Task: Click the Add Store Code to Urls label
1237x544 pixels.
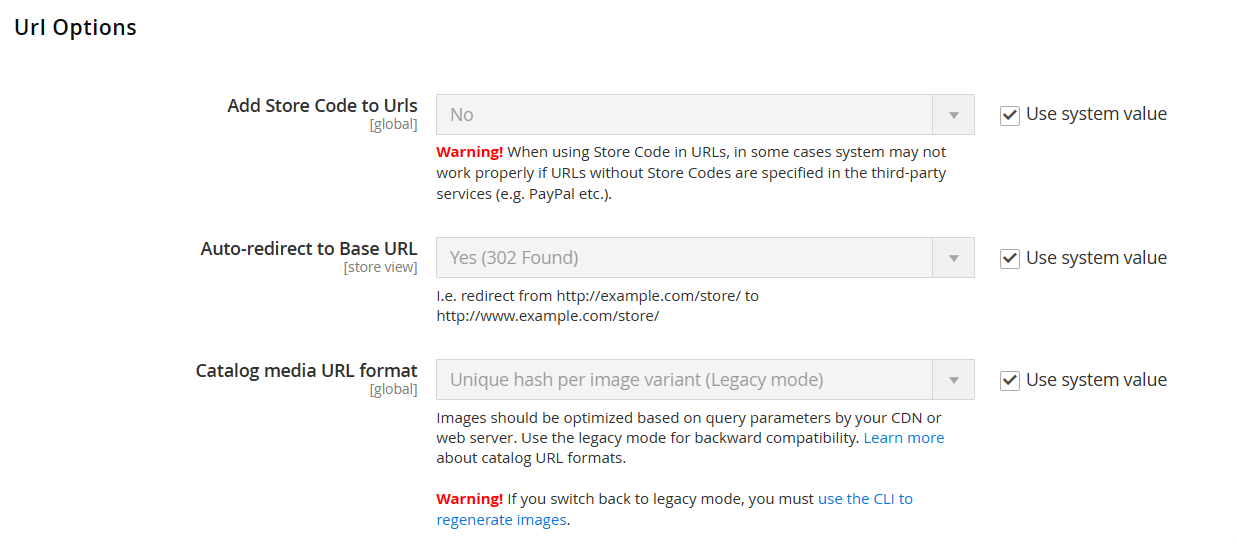Action: click(x=322, y=105)
